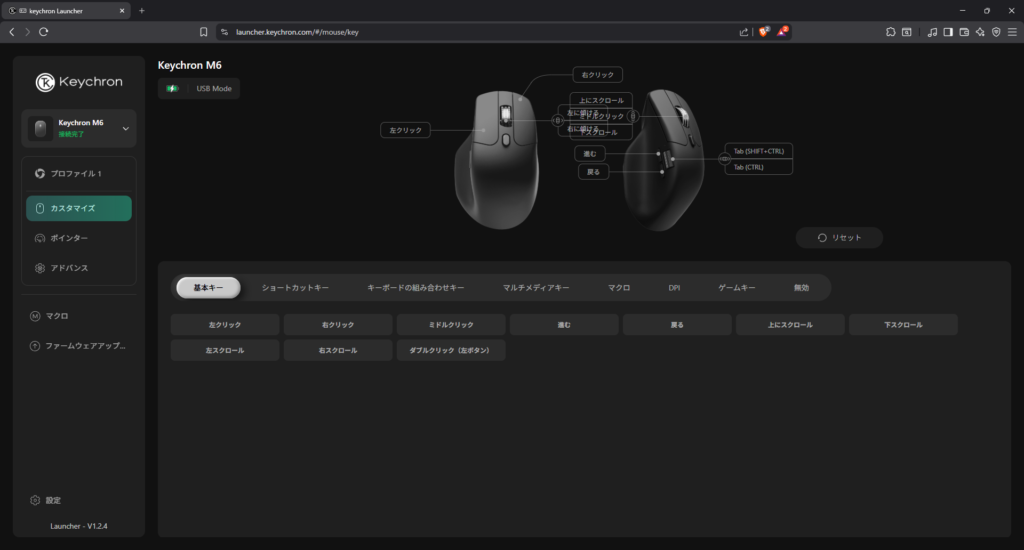Image resolution: width=1024 pixels, height=550 pixels.
Task: Expand the Keychron M6 device dropdown
Action: (125, 128)
